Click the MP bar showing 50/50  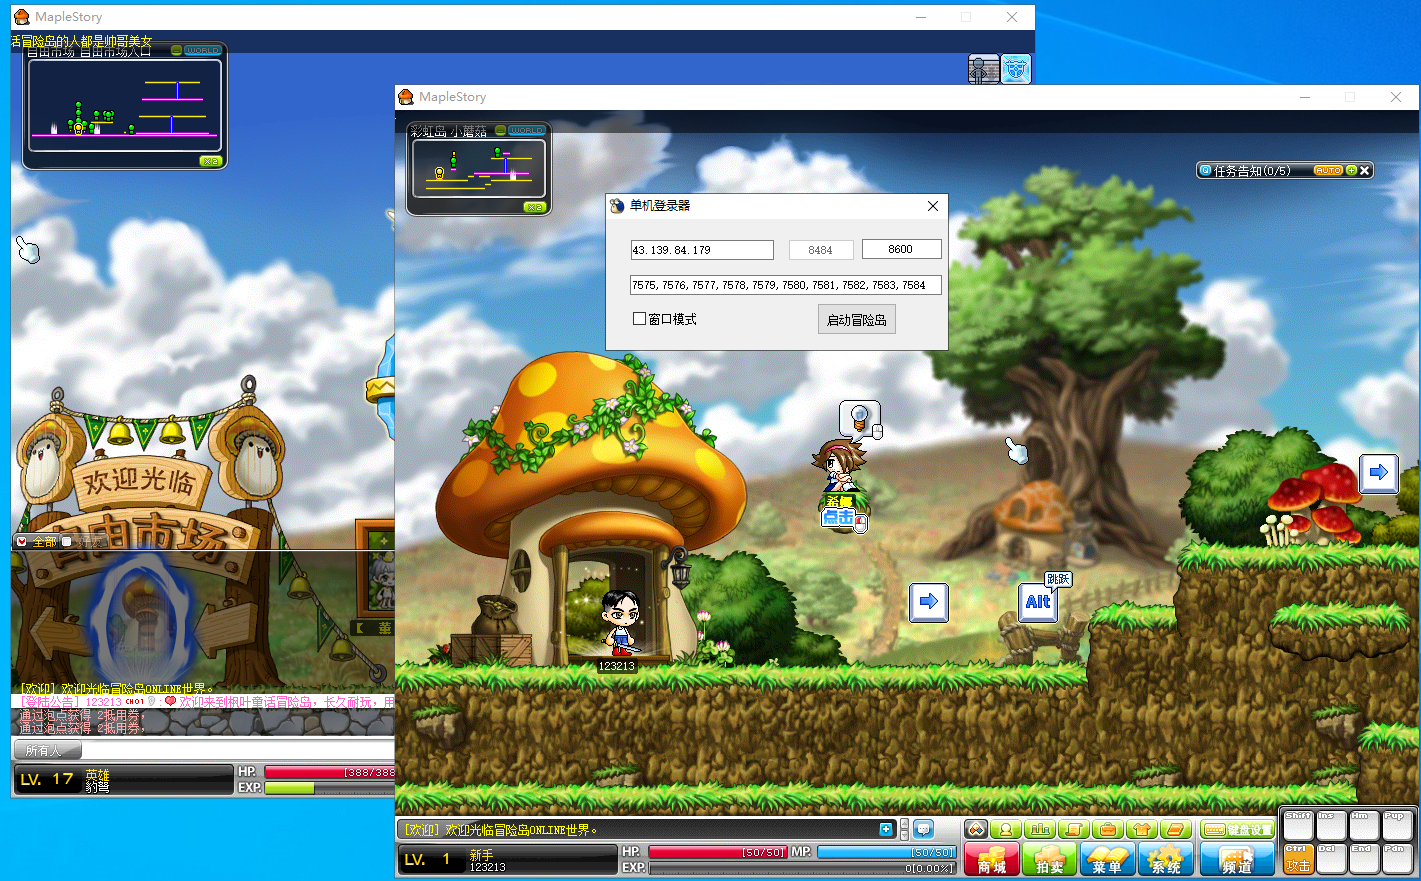[x=886, y=852]
